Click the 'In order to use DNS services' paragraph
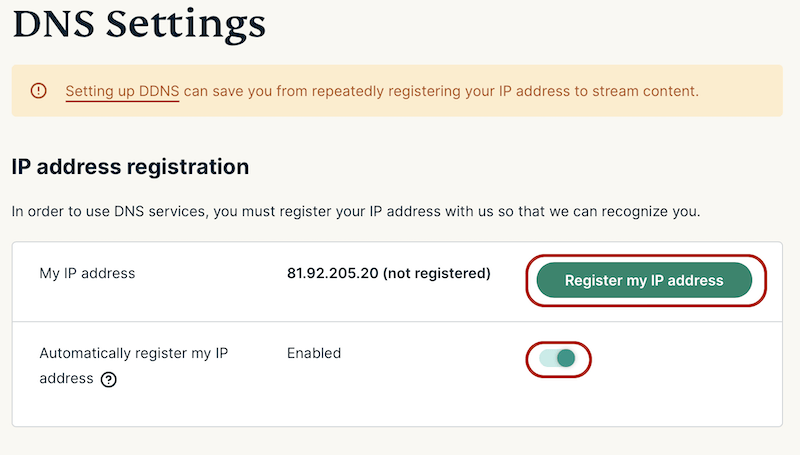 (356, 211)
